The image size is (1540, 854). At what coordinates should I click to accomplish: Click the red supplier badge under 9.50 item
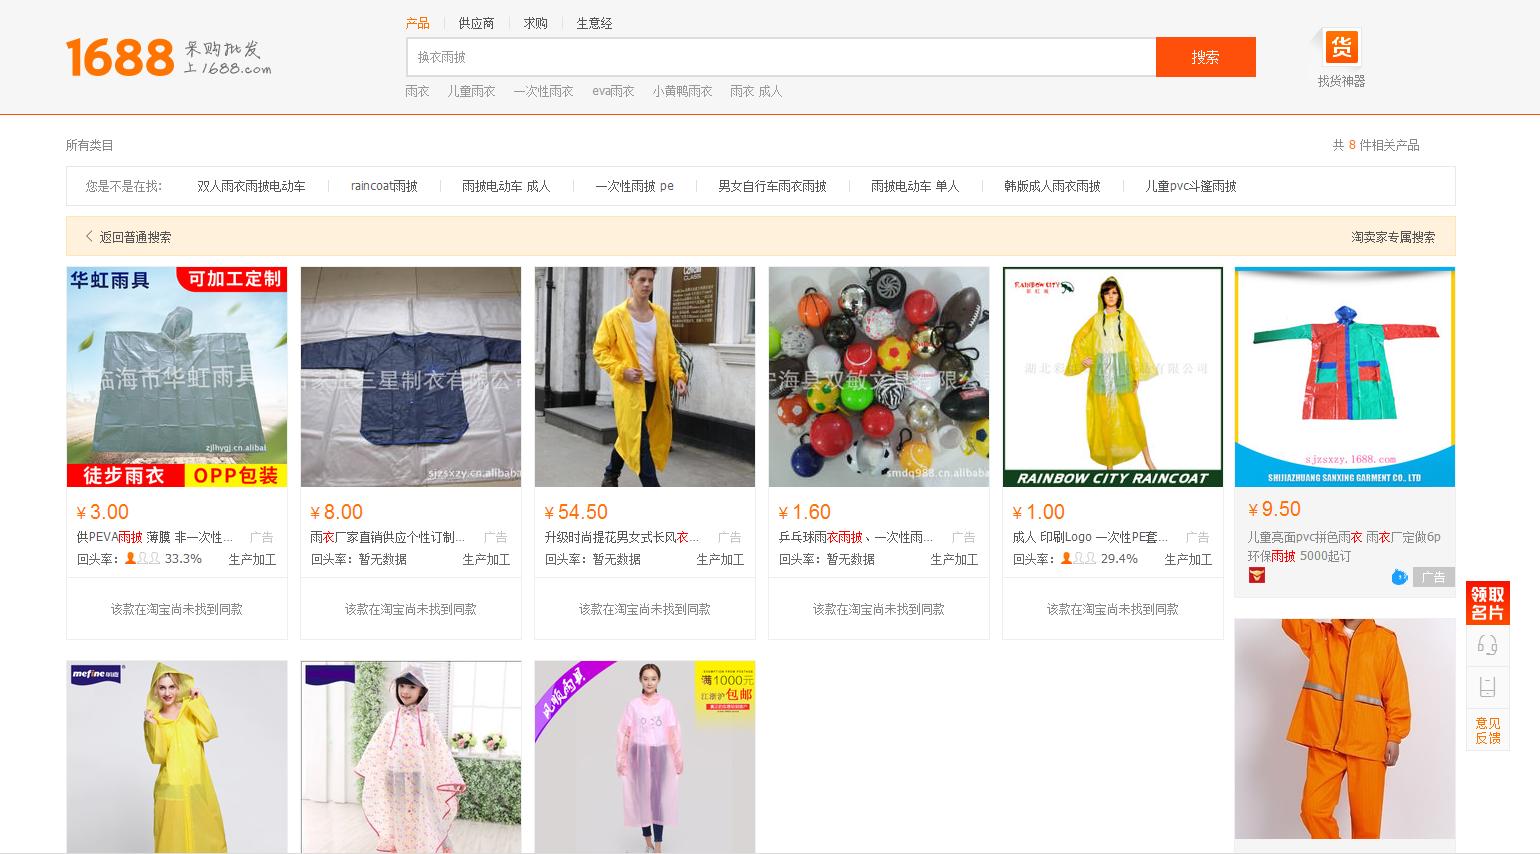pyautogui.click(x=1256, y=576)
